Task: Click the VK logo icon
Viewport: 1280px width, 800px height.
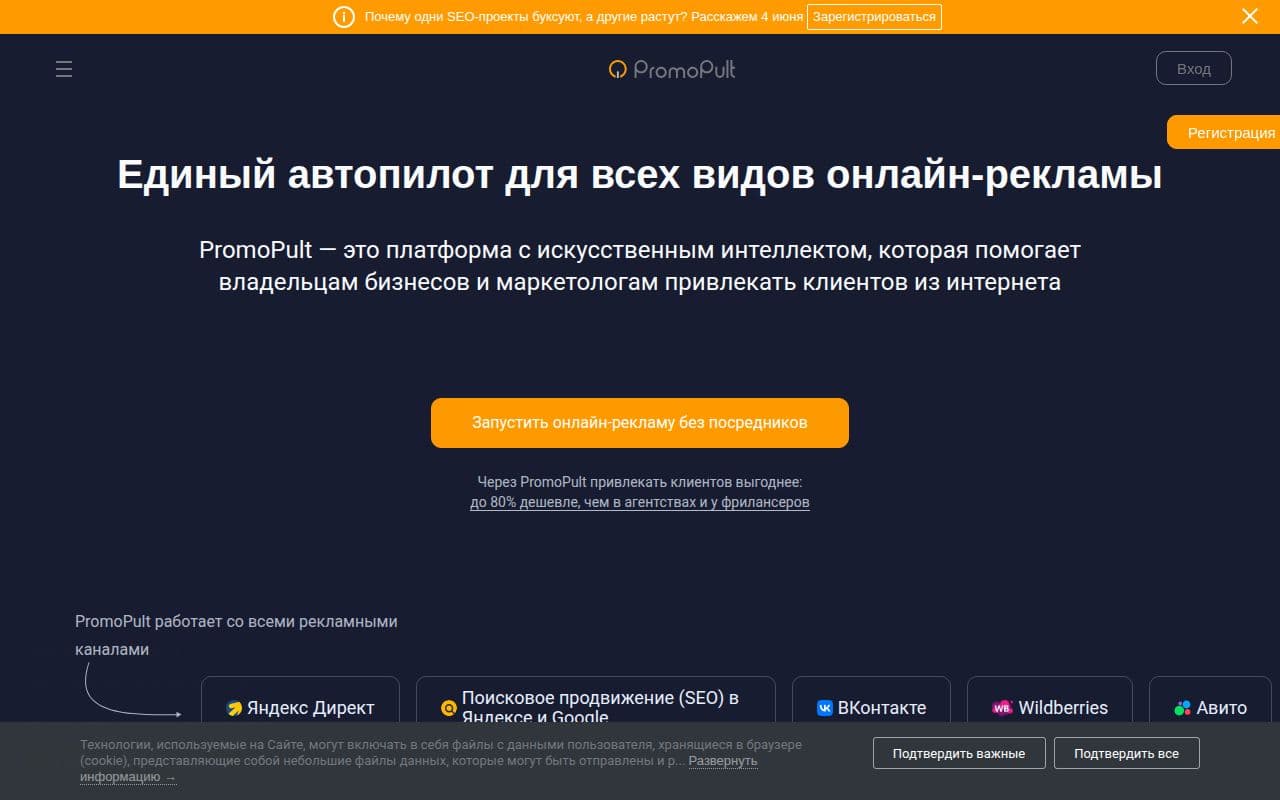Action: pos(825,708)
